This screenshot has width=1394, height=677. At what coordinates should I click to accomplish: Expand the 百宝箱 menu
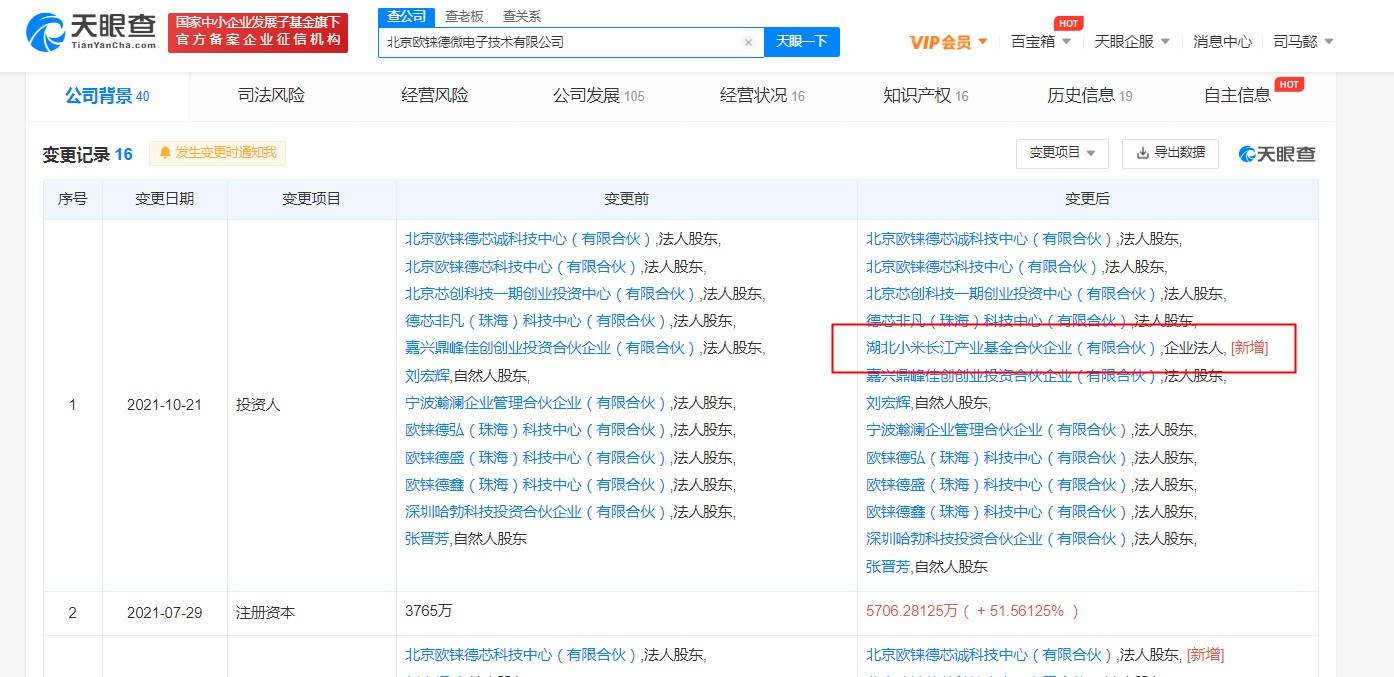(1041, 42)
